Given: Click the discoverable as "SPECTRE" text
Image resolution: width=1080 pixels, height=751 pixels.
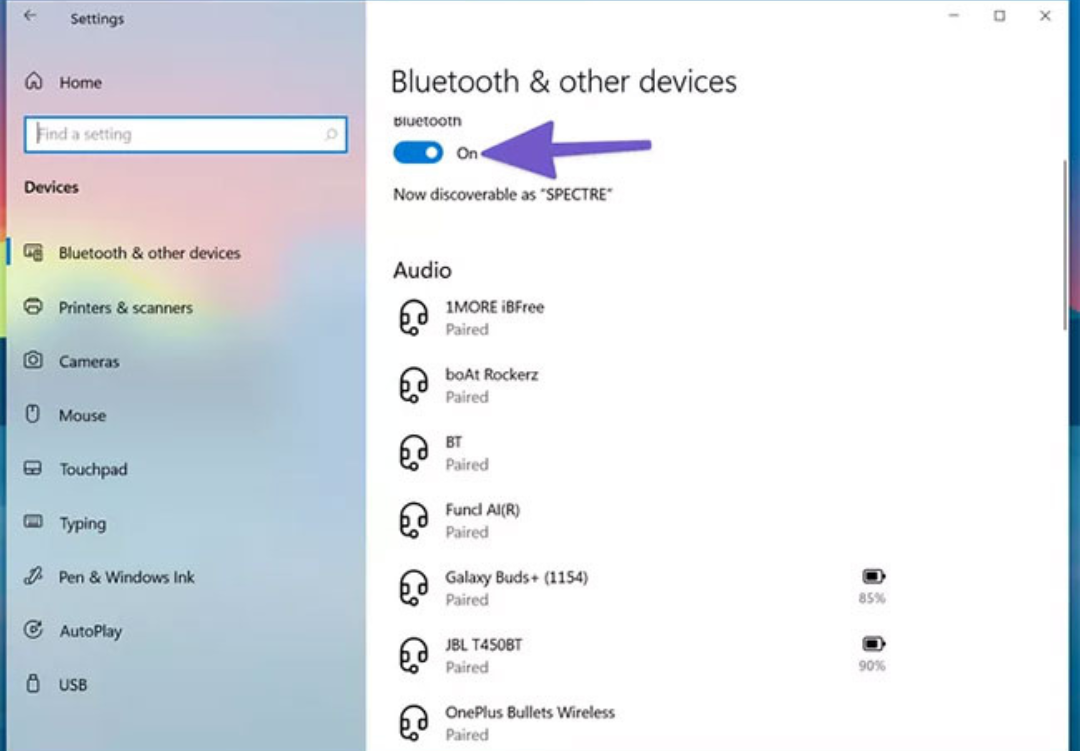Looking at the screenshot, I should pyautogui.click(x=503, y=194).
